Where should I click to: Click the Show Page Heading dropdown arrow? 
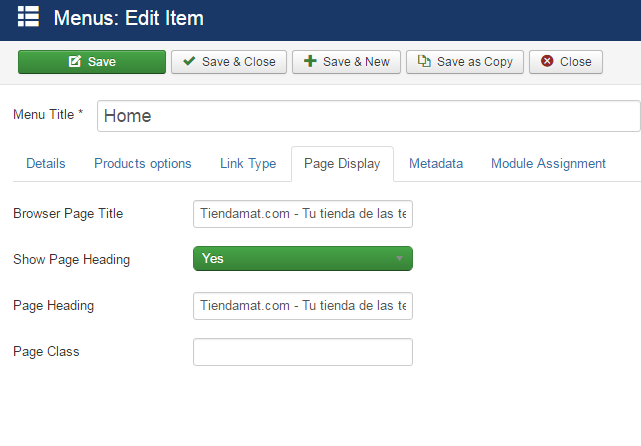[400, 259]
